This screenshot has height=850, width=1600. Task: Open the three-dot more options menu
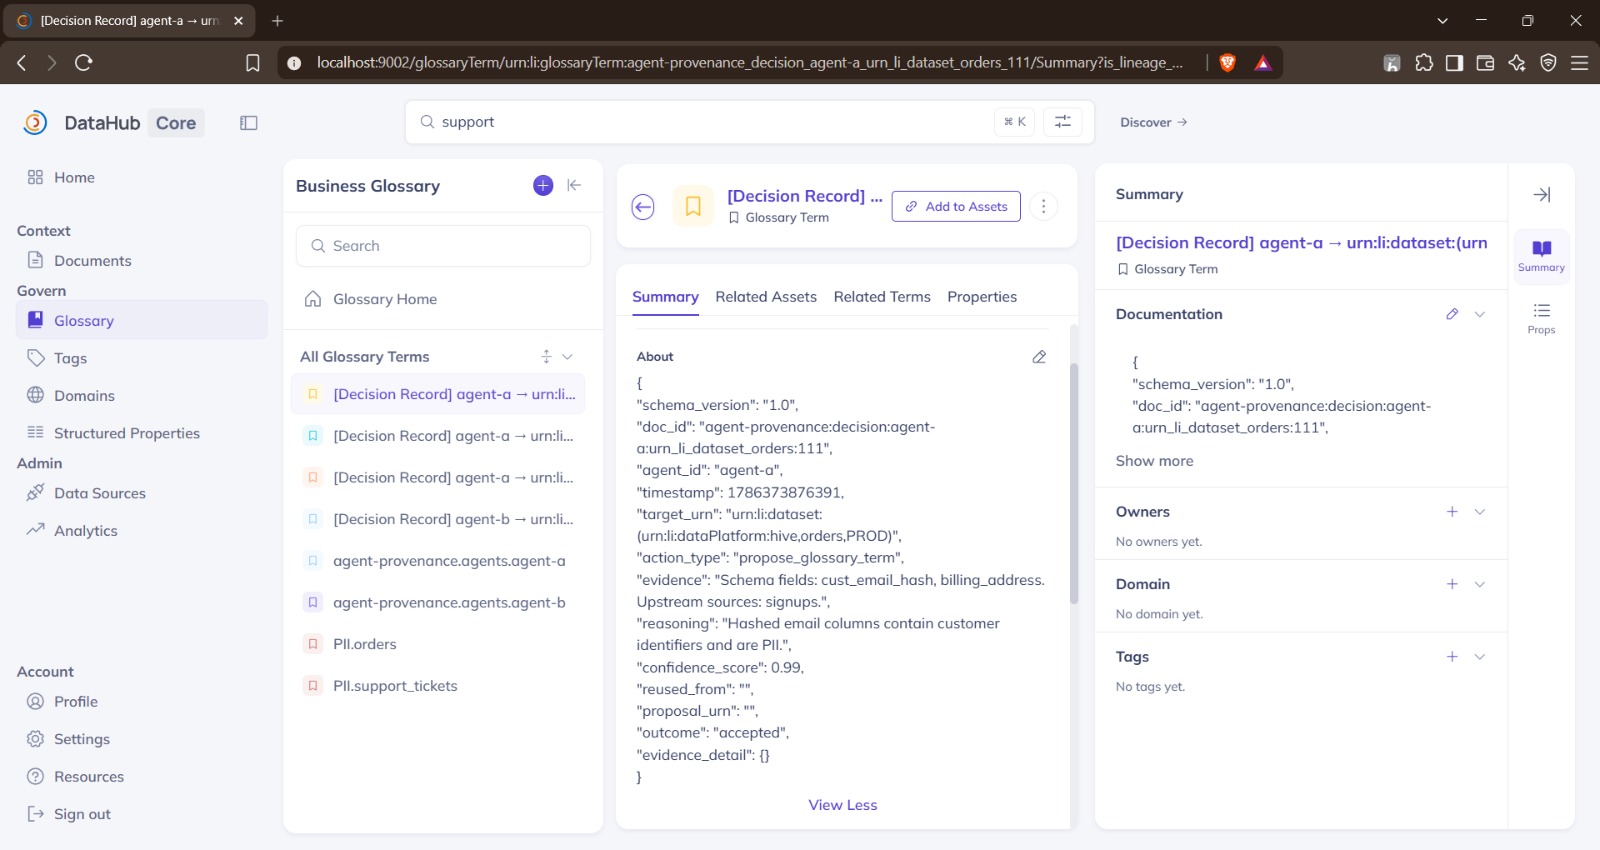1043,206
